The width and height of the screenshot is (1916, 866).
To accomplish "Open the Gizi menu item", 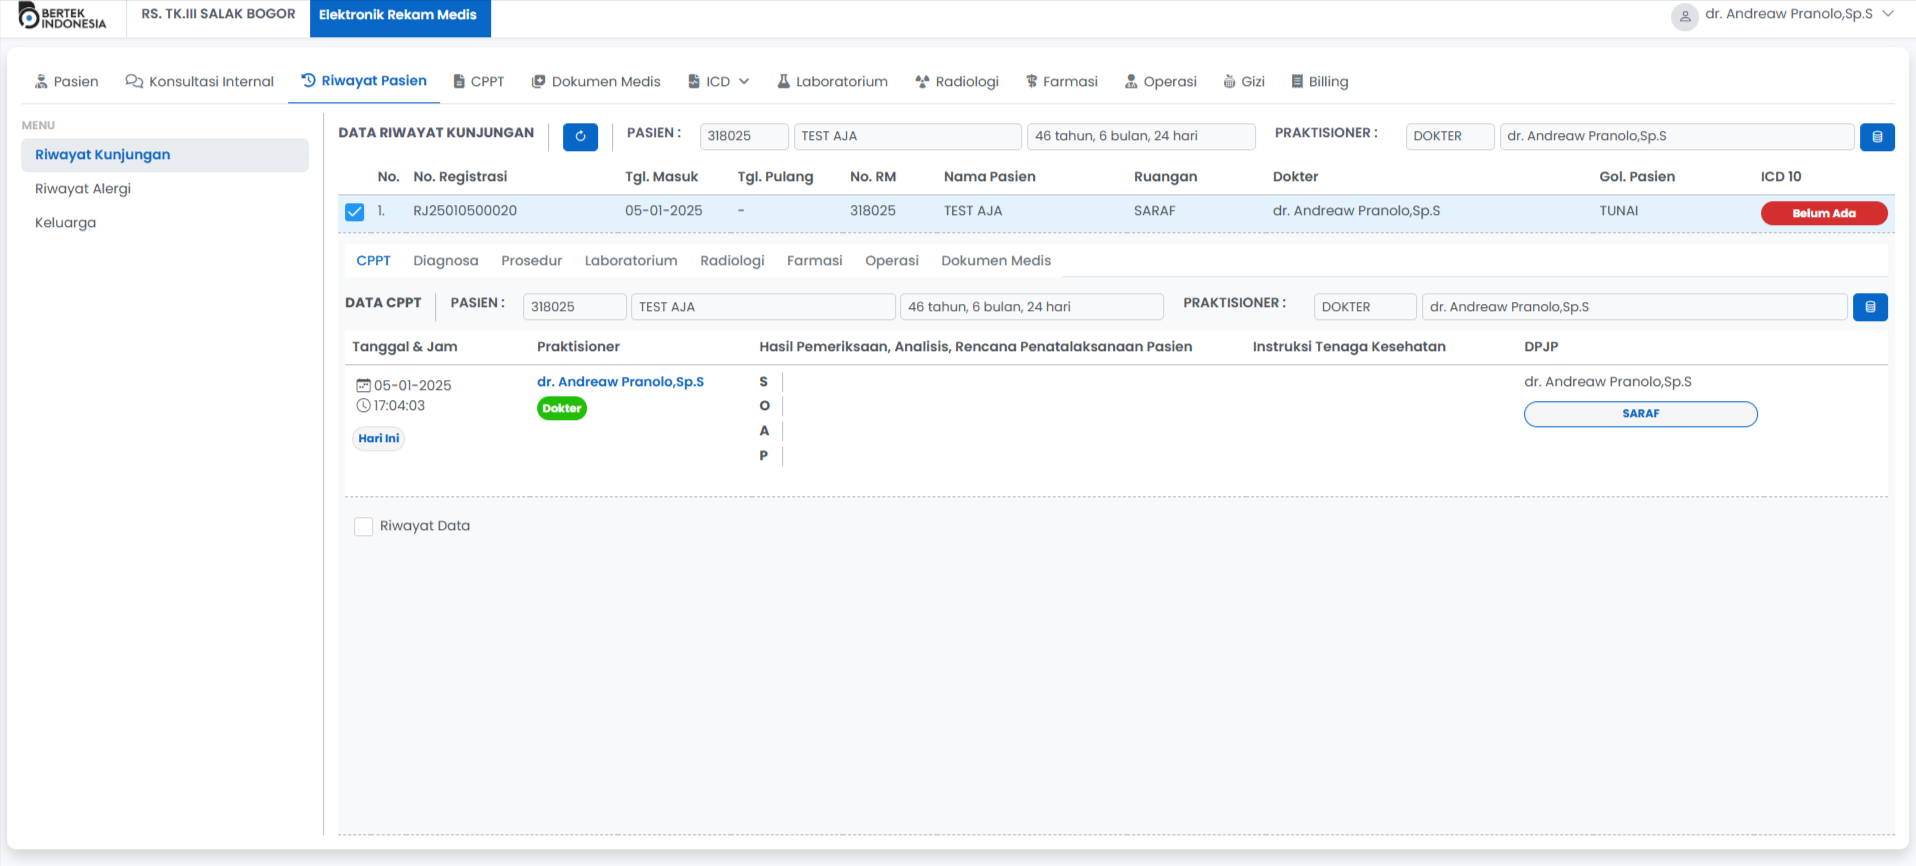I will point(1243,82).
